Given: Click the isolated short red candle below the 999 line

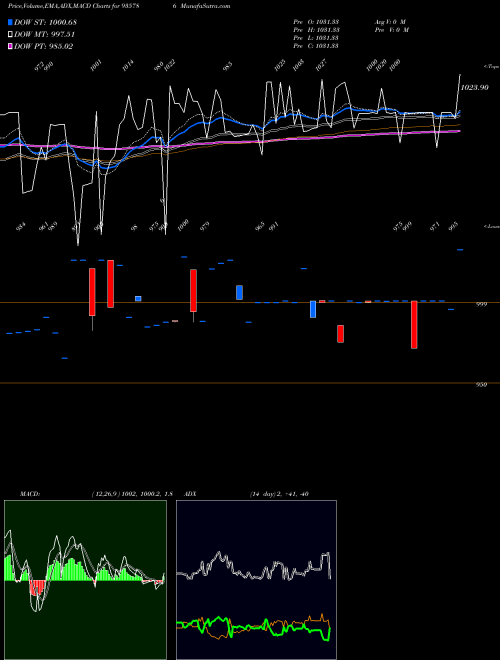Looking at the screenshot, I should [x=340, y=334].
